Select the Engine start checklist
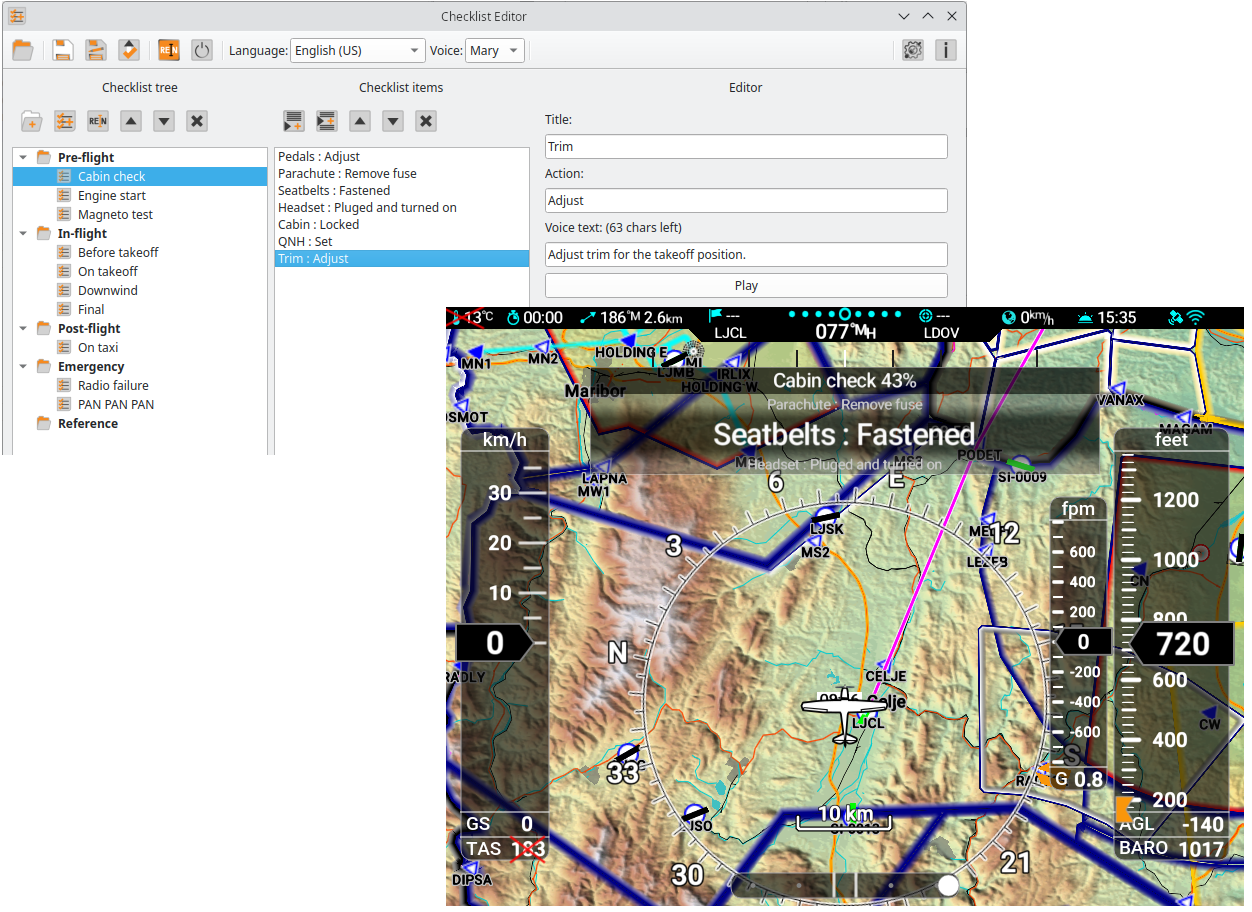 coord(111,195)
